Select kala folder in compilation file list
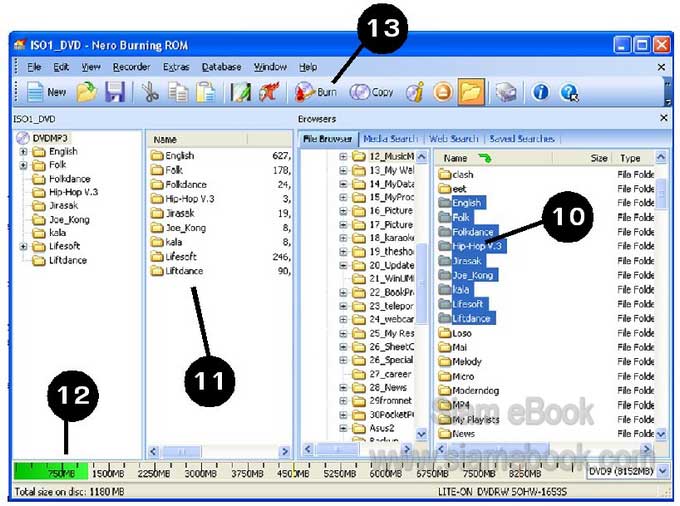 167,242
